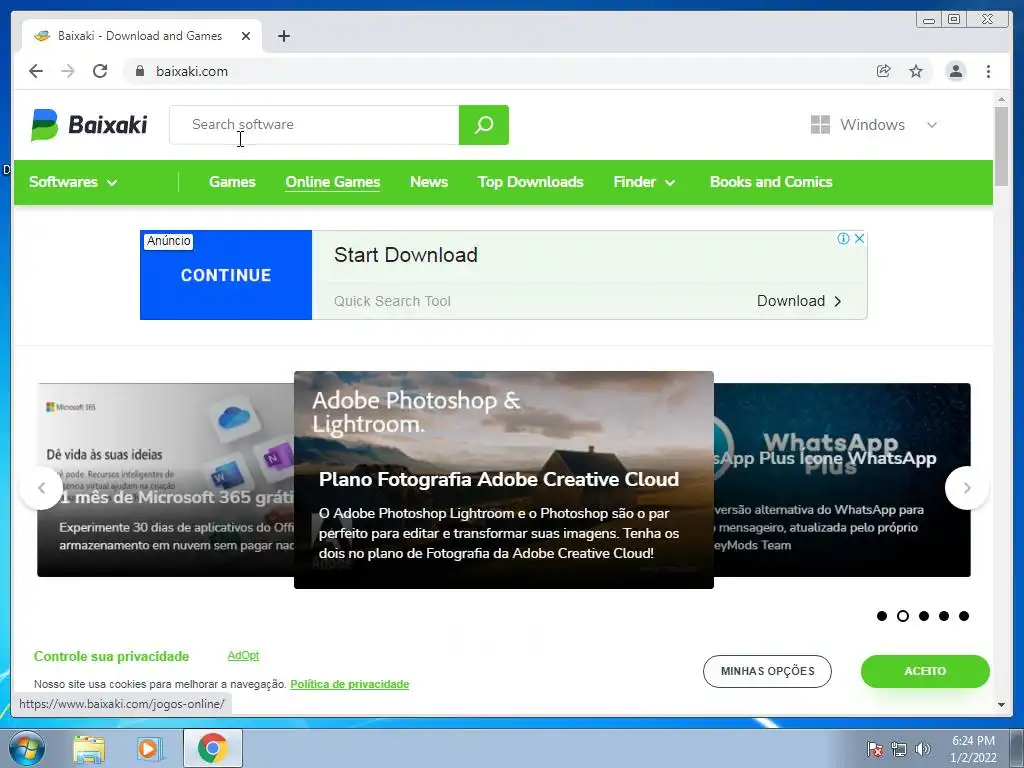Click the browser forward arrow
Screen dimensions: 1024x768
coord(67,71)
